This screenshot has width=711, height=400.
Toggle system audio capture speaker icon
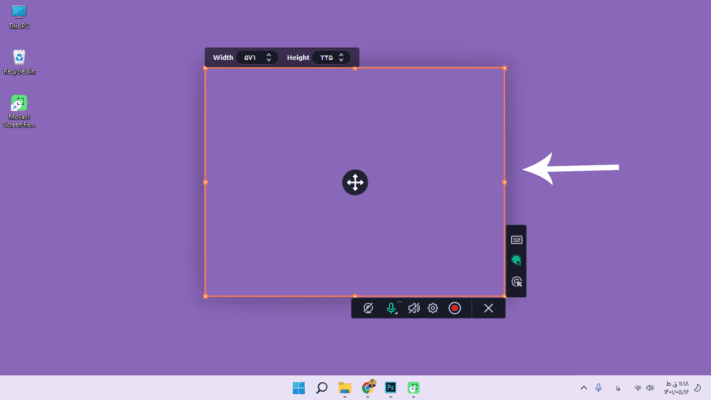click(x=413, y=308)
